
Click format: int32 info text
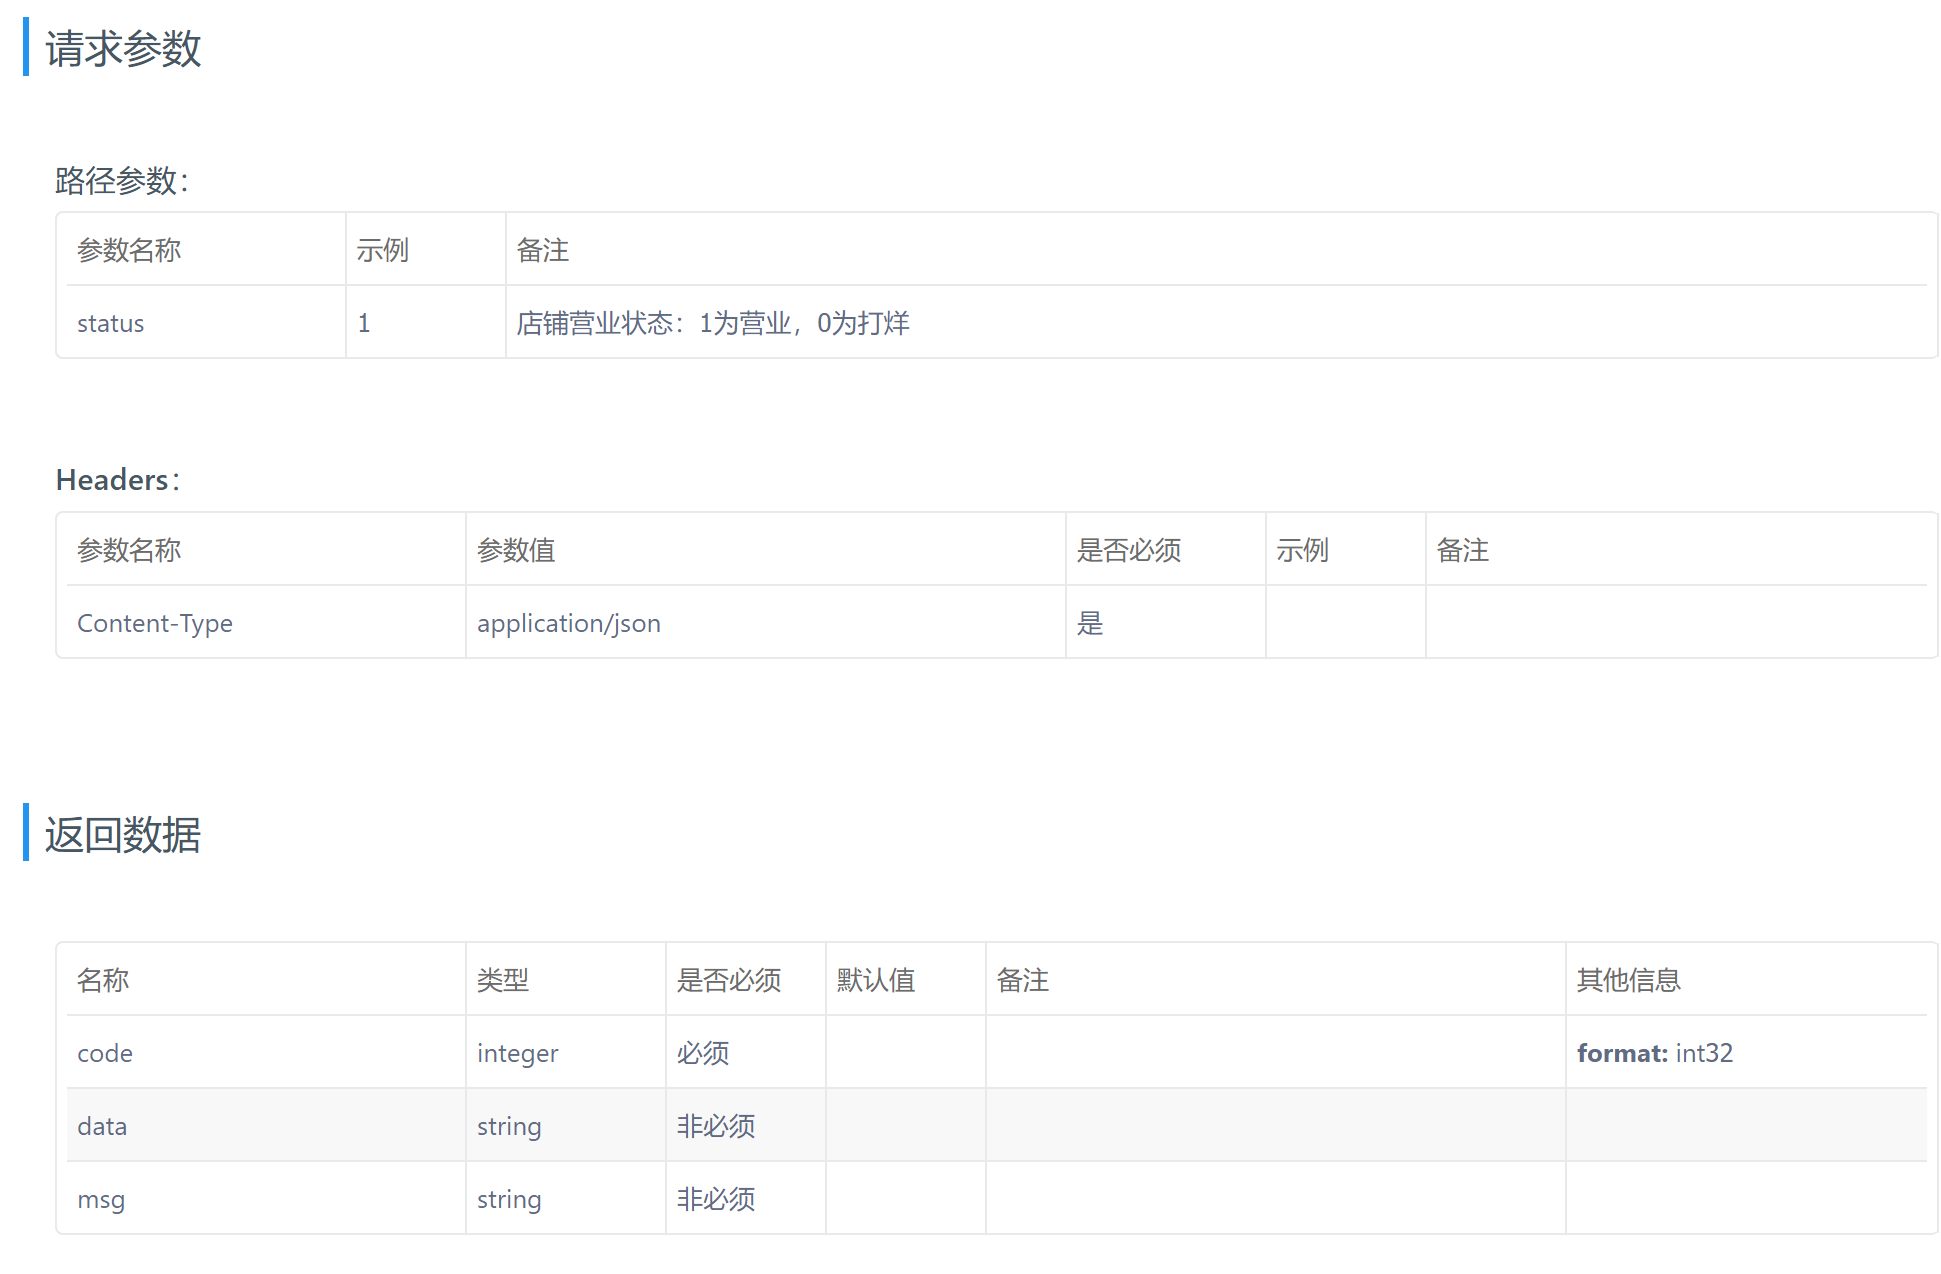point(1654,1053)
